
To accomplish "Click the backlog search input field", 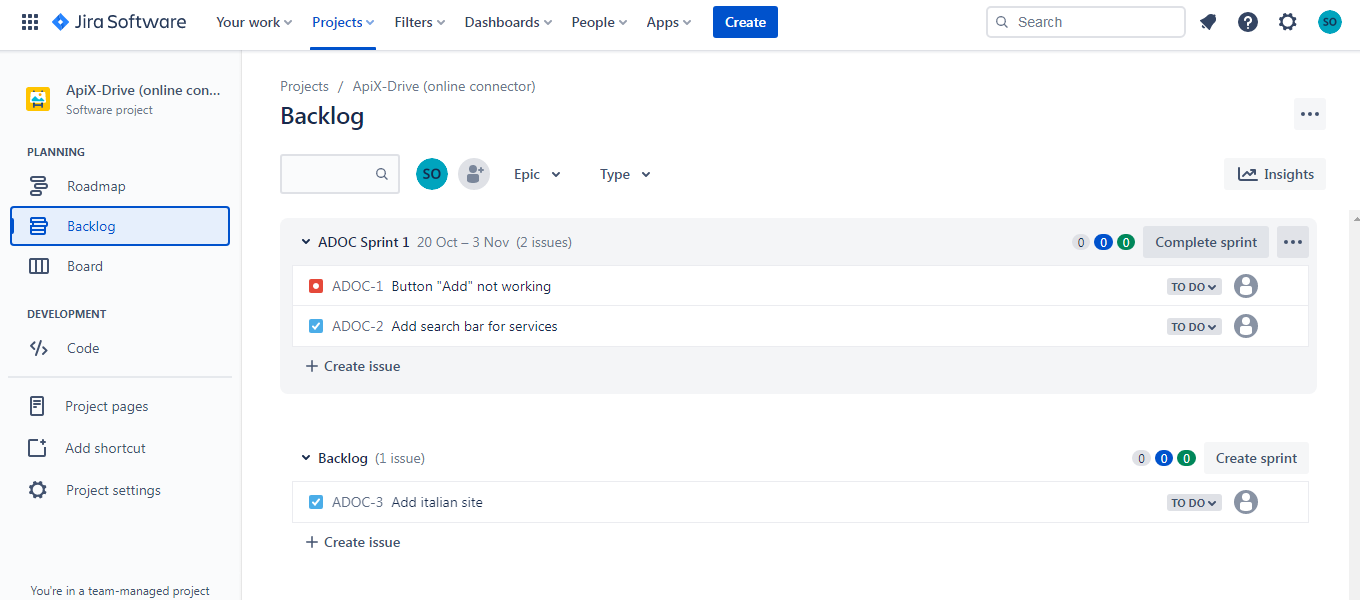I will [x=328, y=174].
